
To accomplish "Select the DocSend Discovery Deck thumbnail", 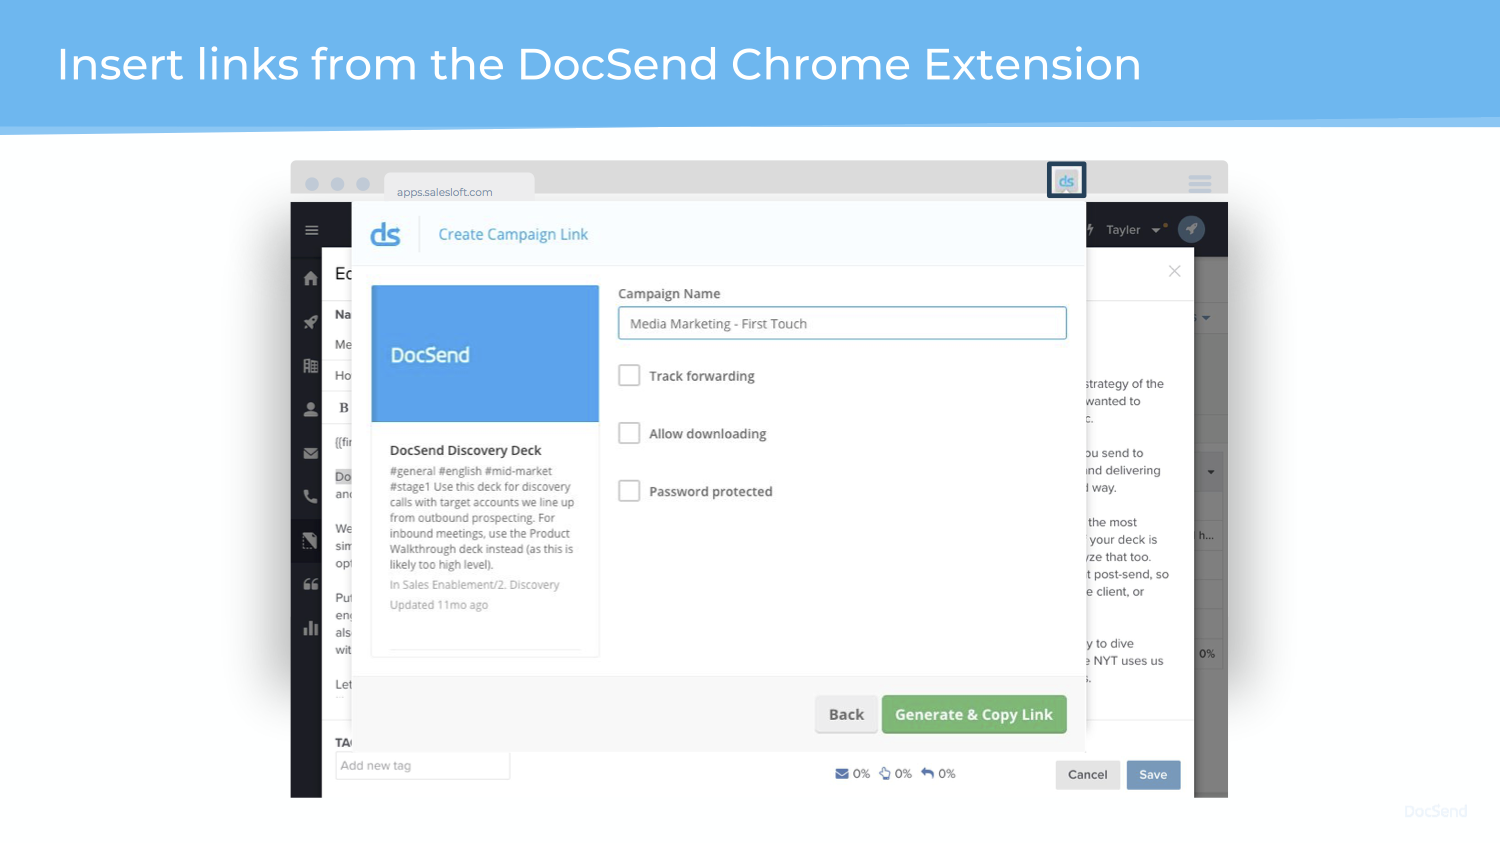I will pos(485,354).
